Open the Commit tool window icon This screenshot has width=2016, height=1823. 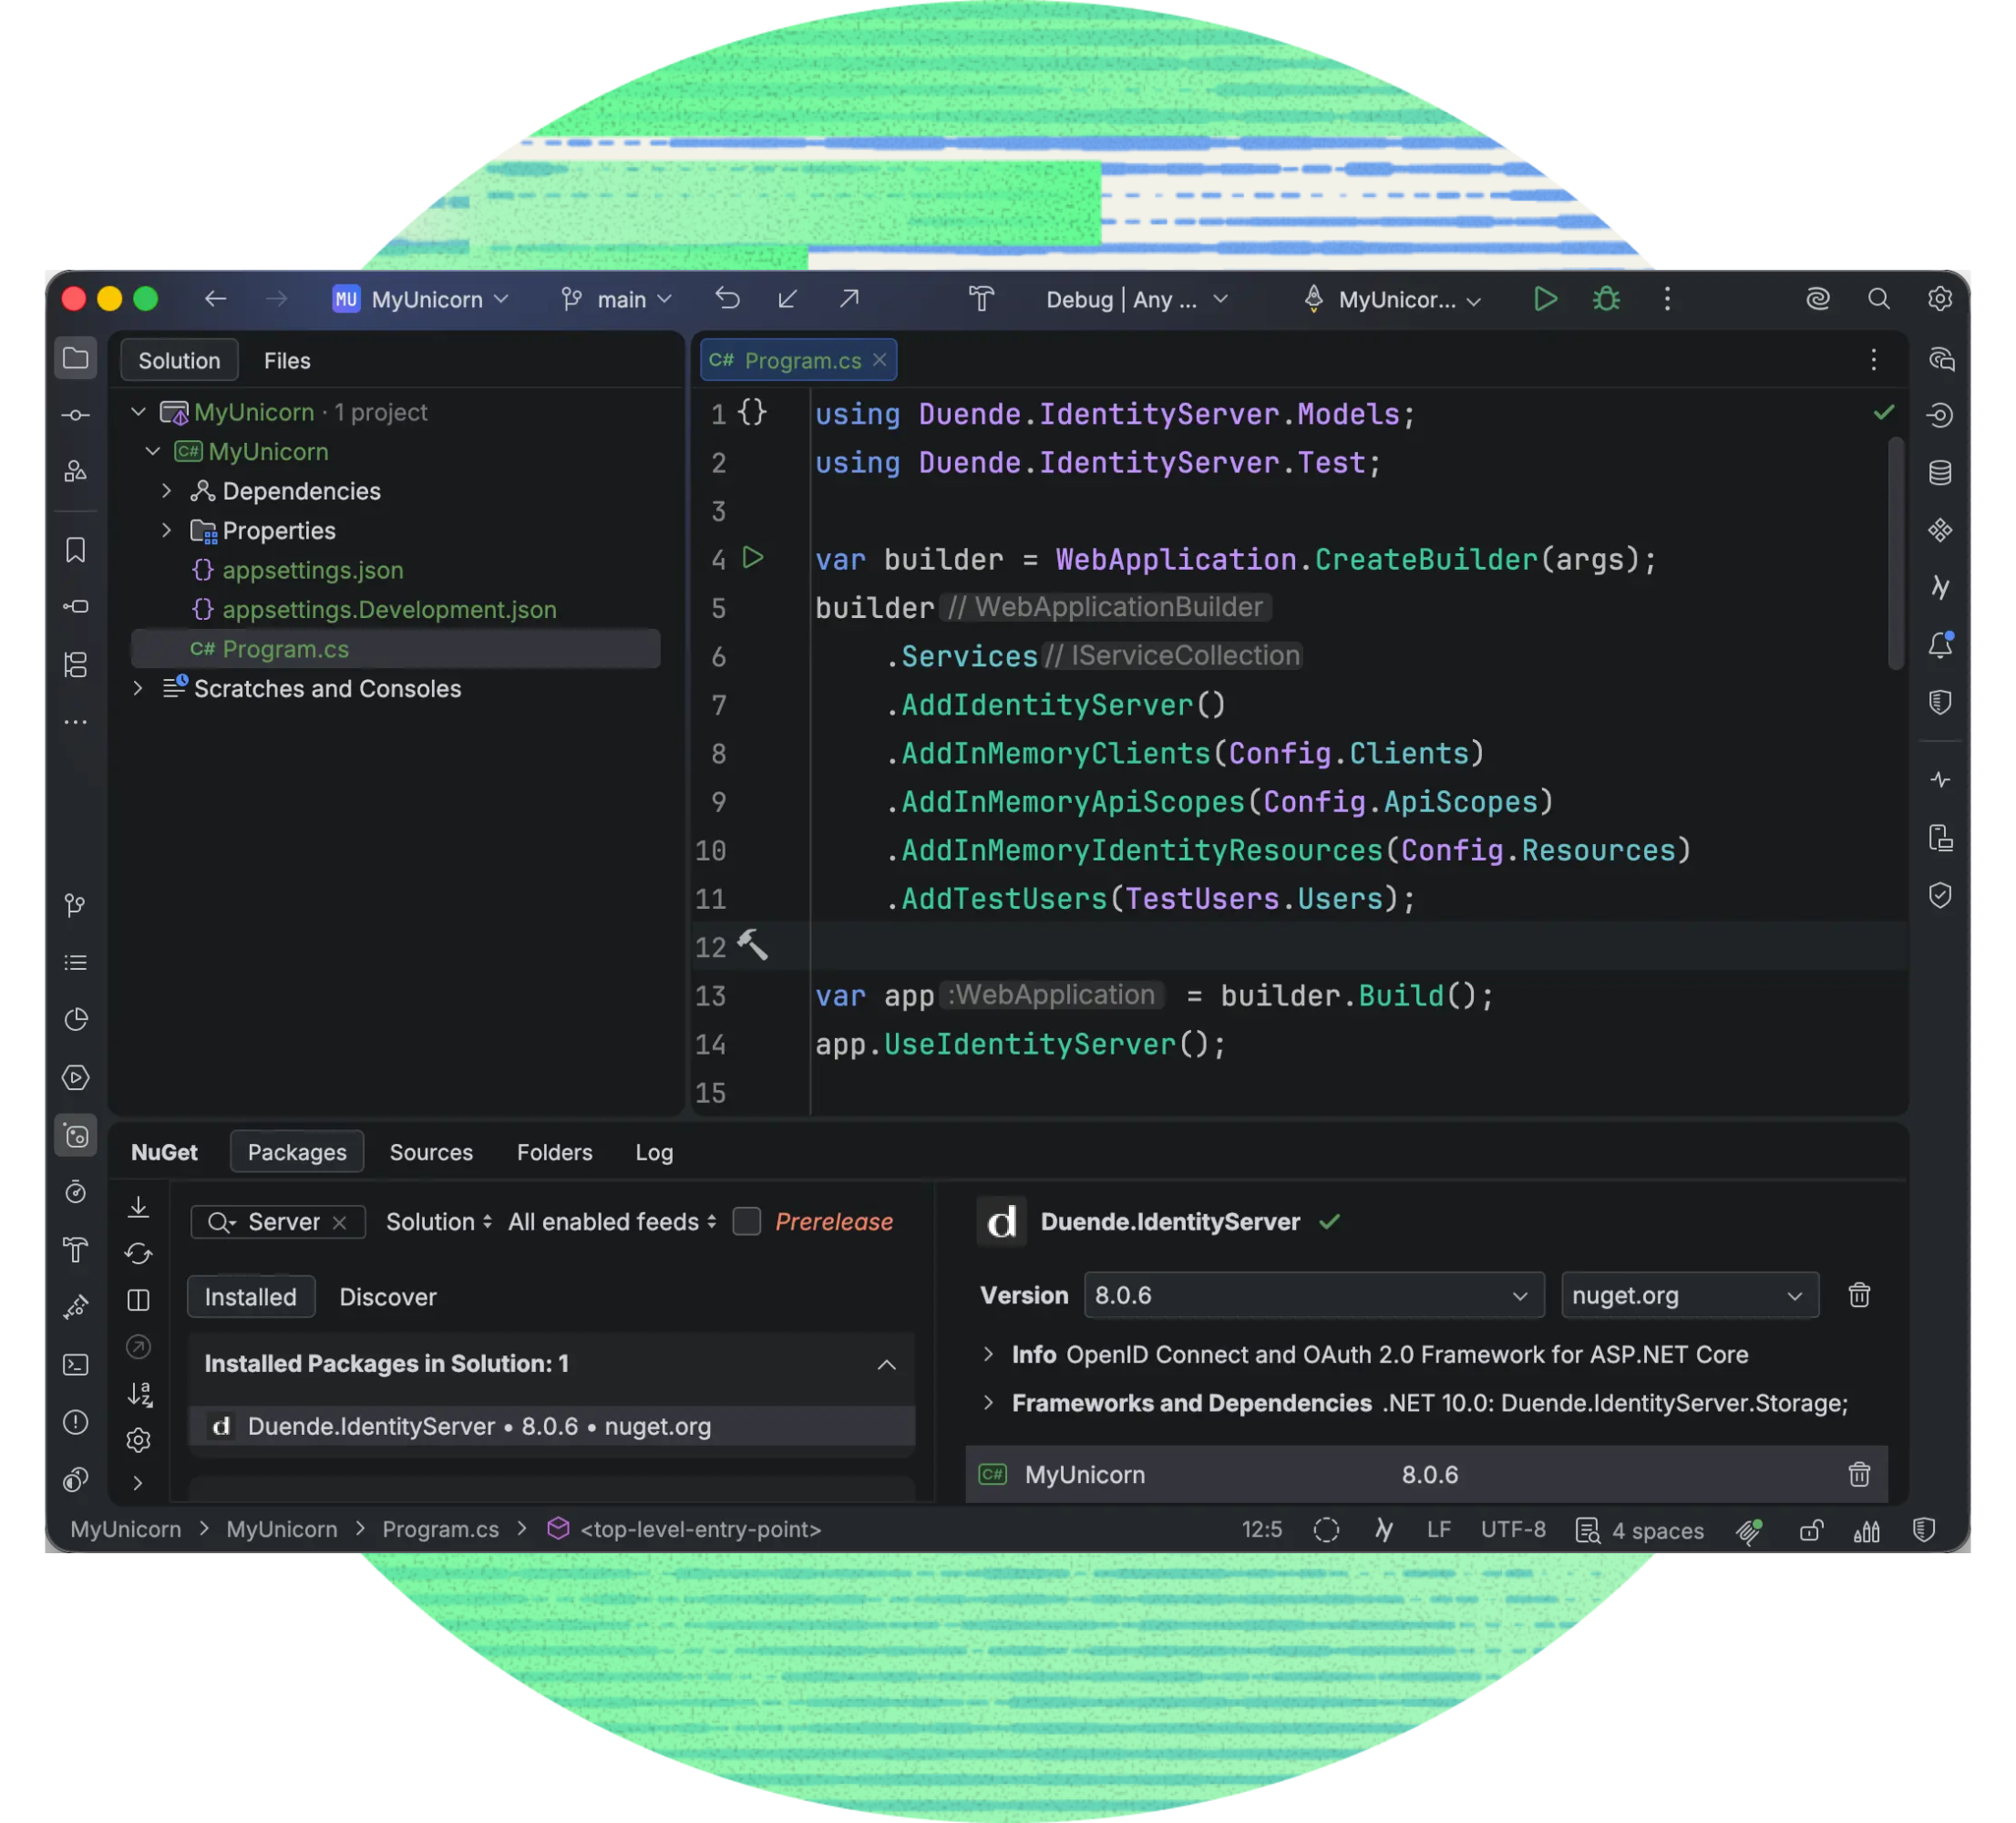[x=76, y=415]
